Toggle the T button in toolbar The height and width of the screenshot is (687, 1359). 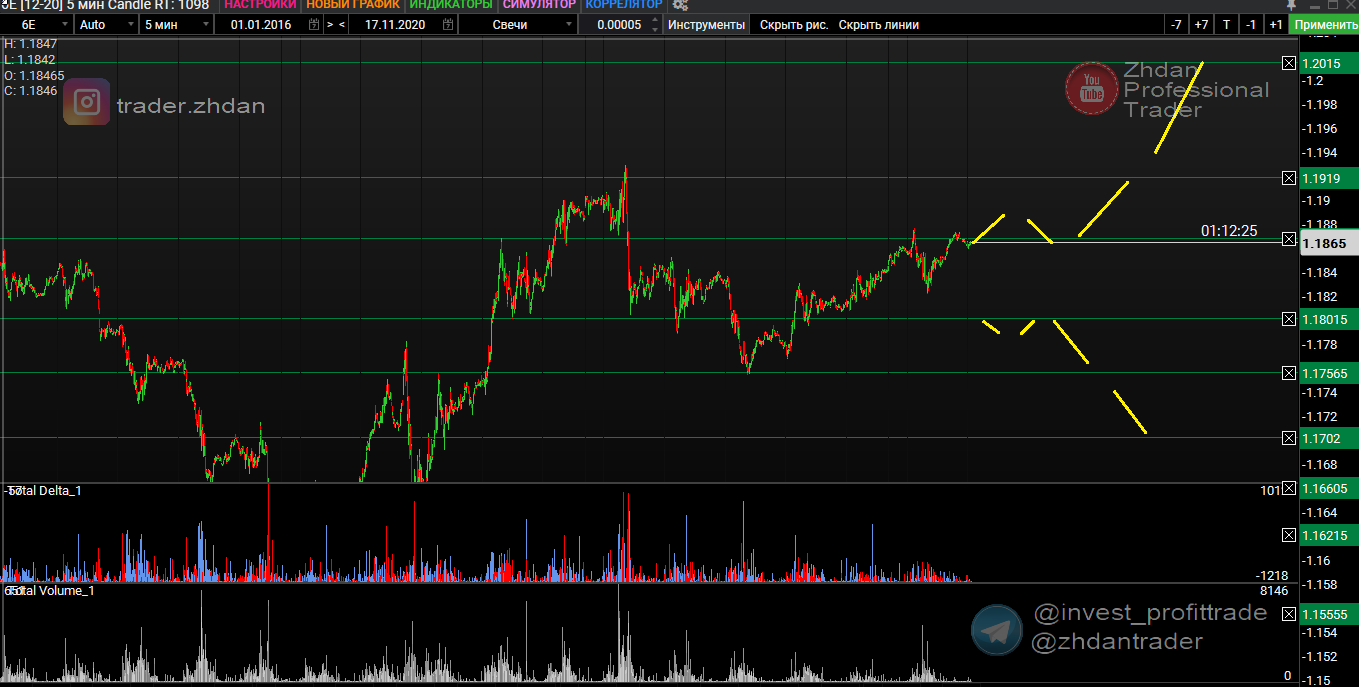tap(1226, 24)
